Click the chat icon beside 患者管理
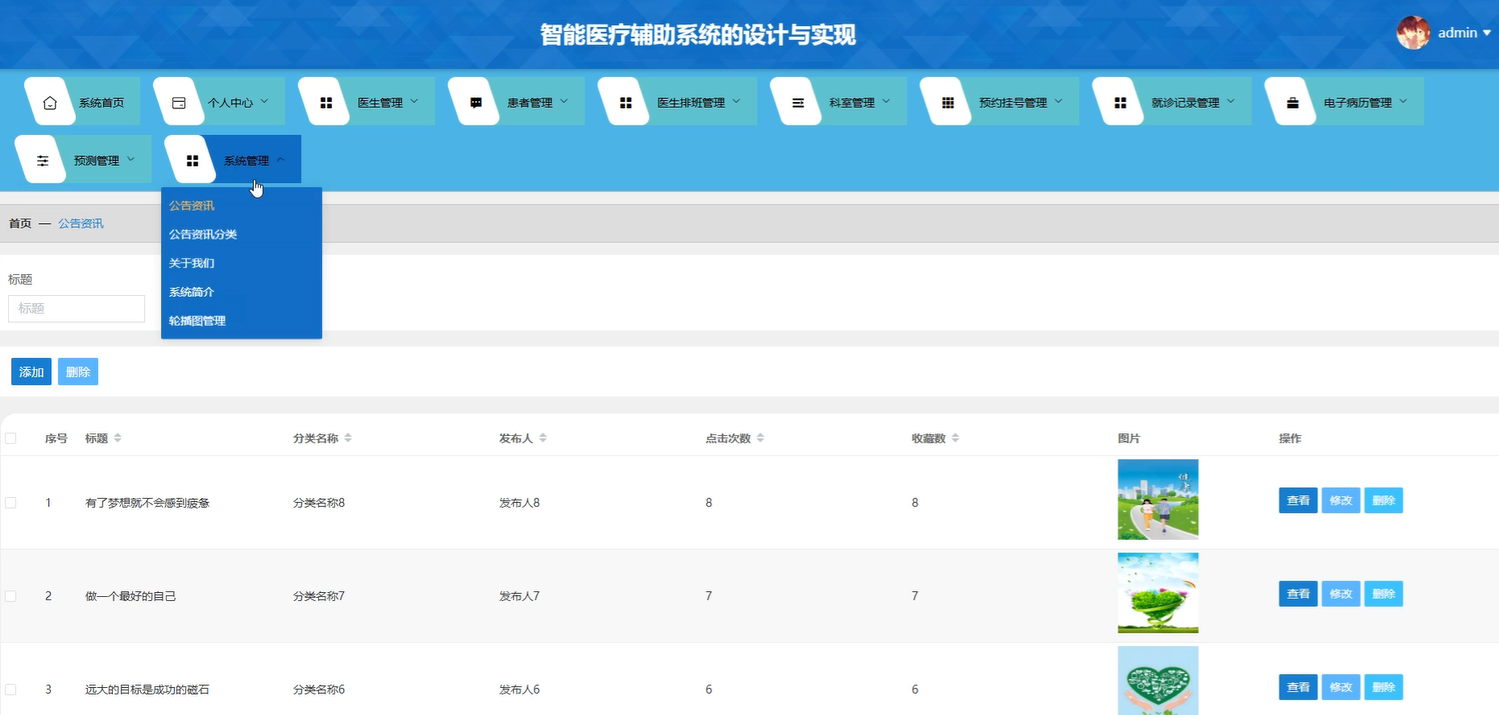The image size is (1499, 715). [x=476, y=103]
